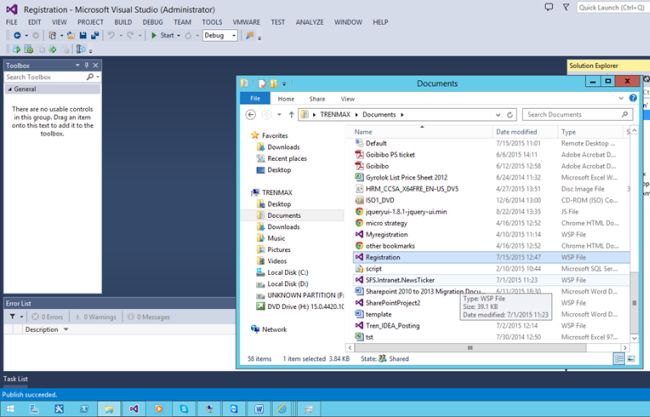
Task: Click the Error List filter funnel icon
Action: click(12, 316)
